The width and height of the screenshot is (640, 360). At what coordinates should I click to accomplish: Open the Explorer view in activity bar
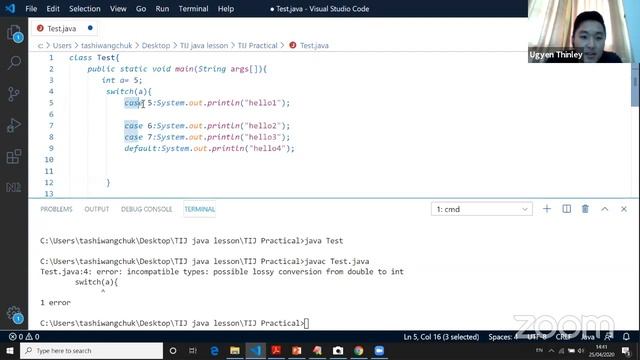[x=14, y=33]
